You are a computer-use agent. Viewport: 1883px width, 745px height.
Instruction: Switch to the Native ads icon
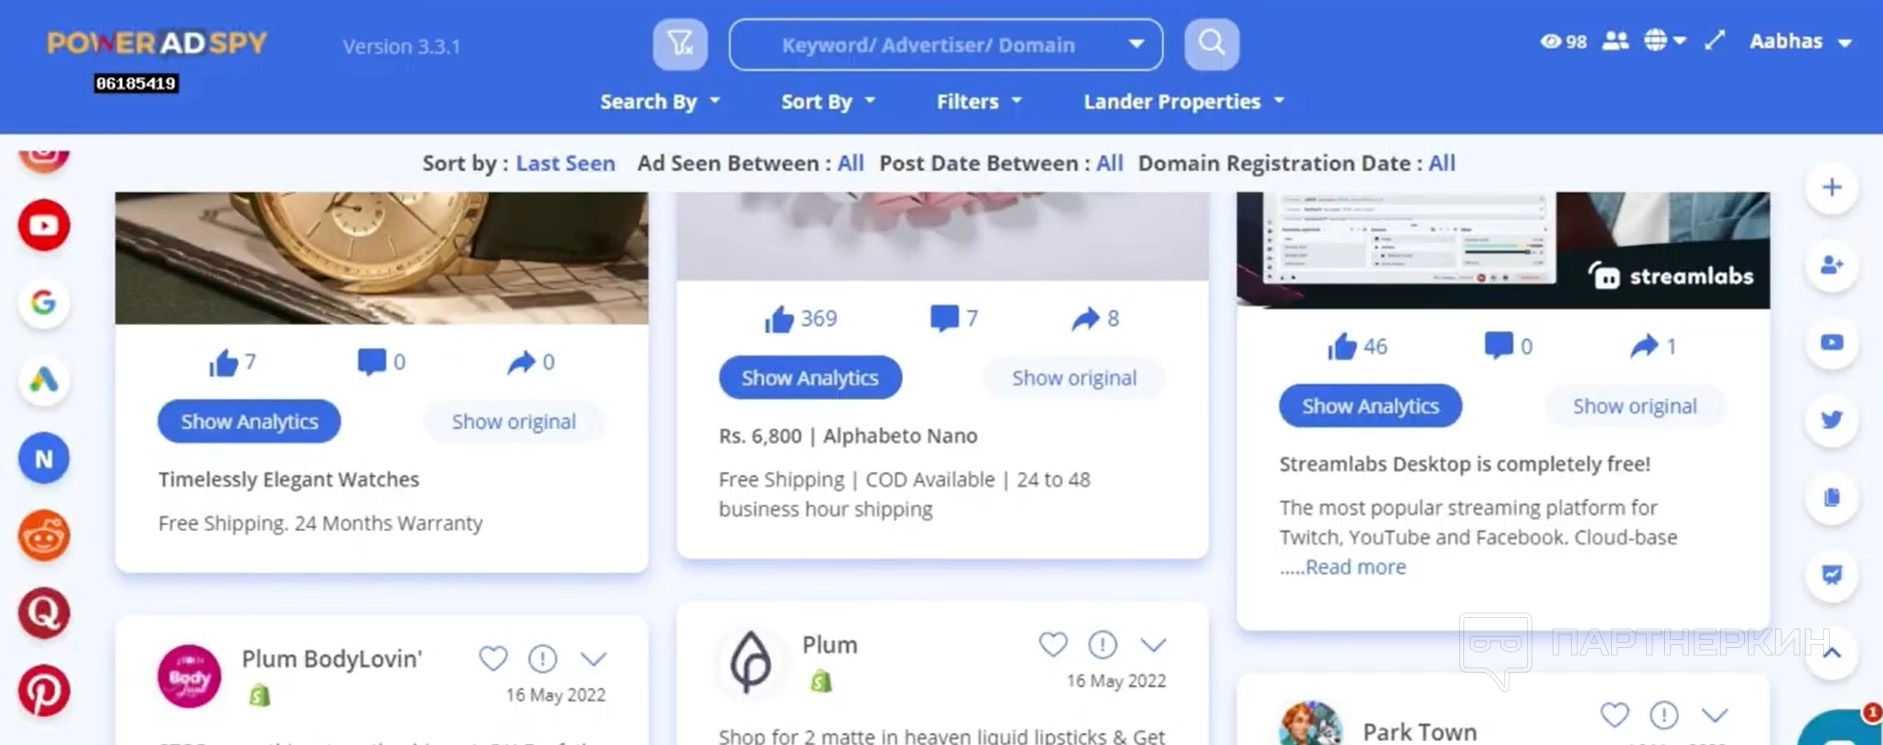click(44, 458)
